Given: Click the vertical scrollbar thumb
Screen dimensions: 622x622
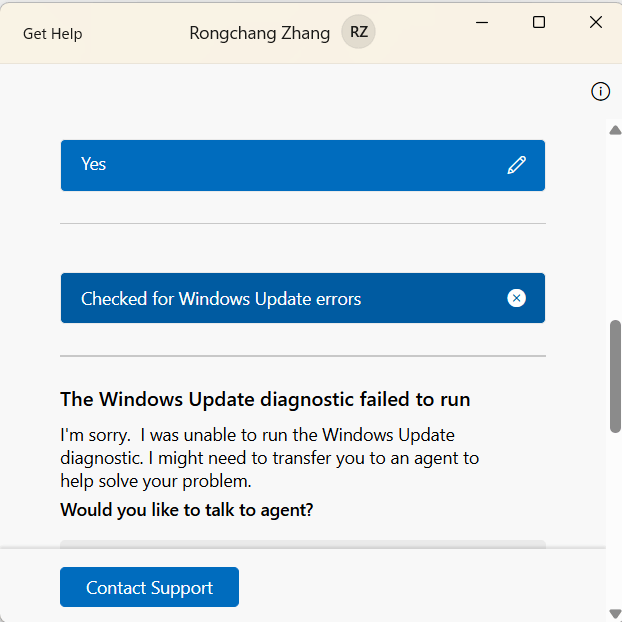Looking at the screenshot, I should coord(615,376).
